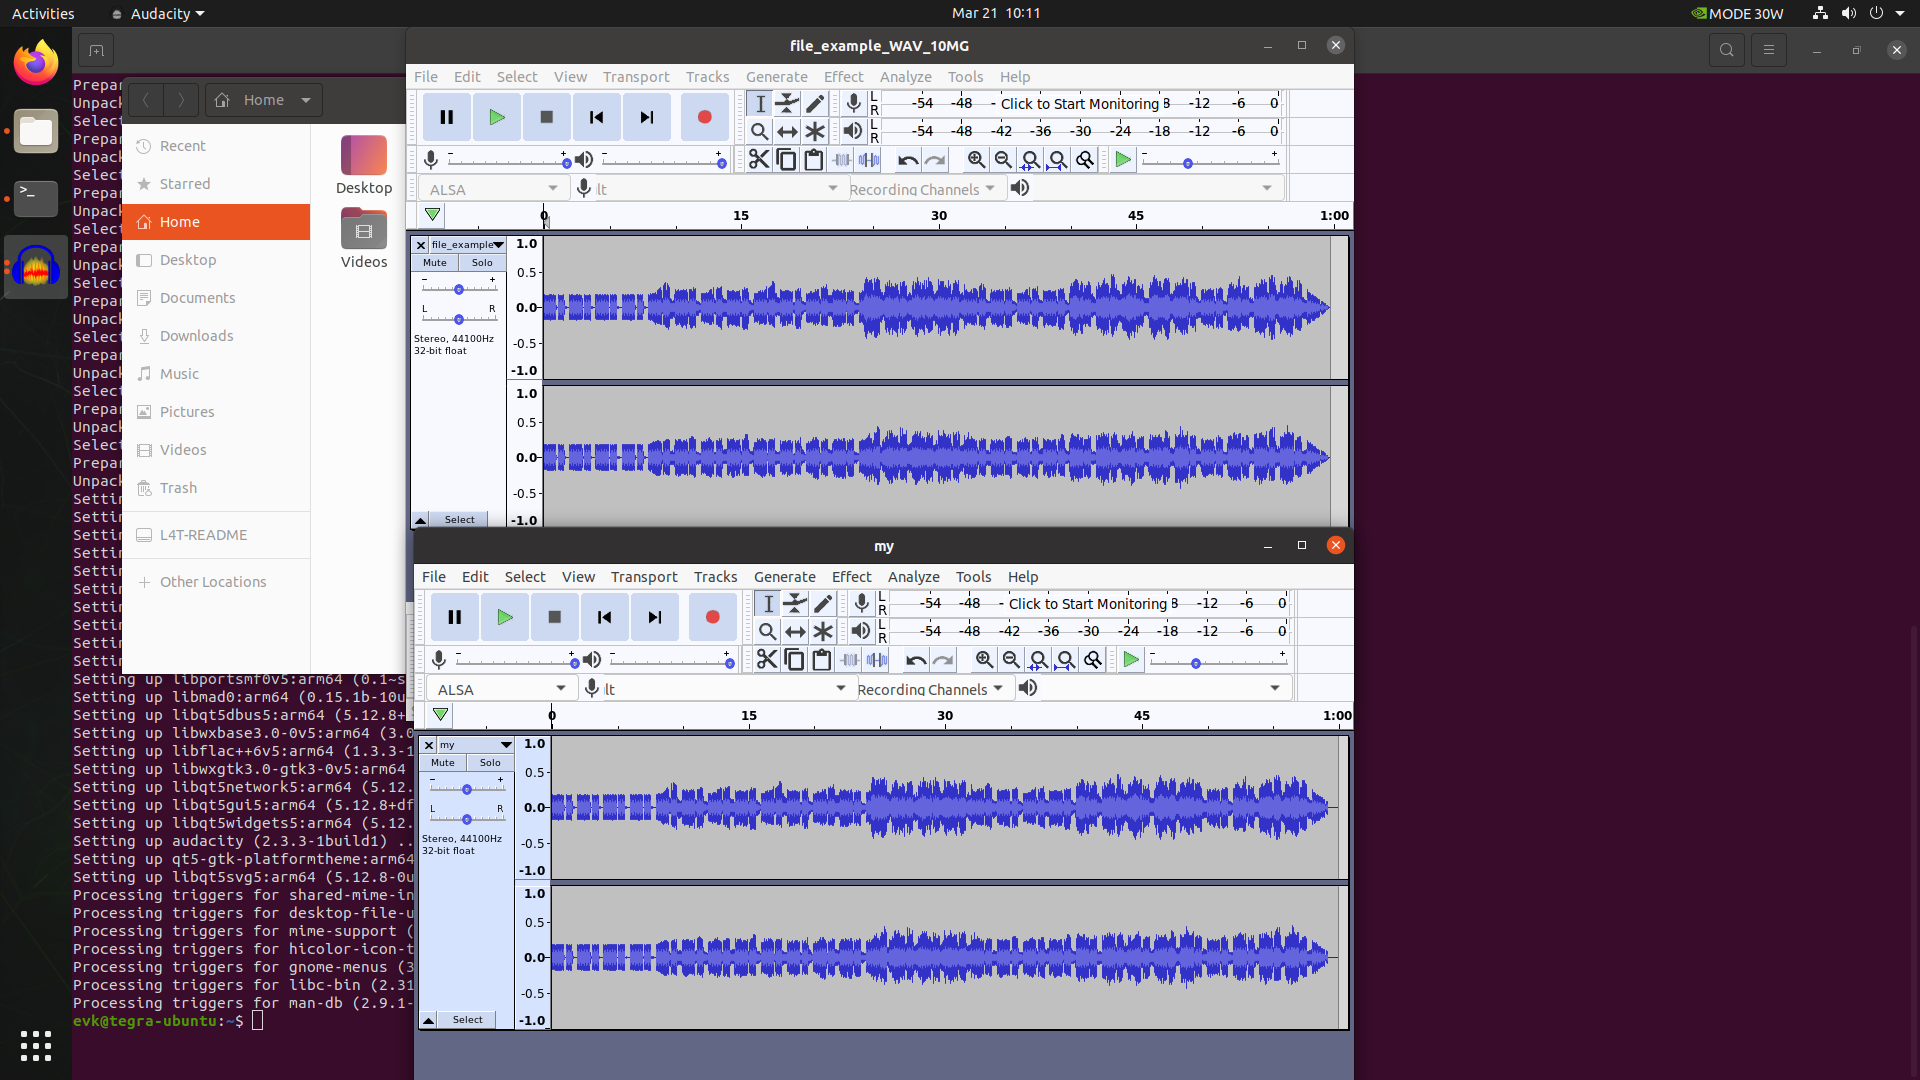Click Skip to End in the top window
This screenshot has height=1080, width=1920.
pyautogui.click(x=647, y=117)
